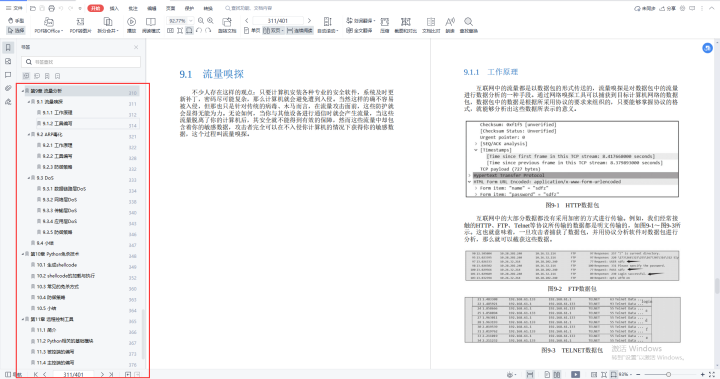720x379 pixels.
Task: Open the share (分享) option
Action: click(x=668, y=8)
